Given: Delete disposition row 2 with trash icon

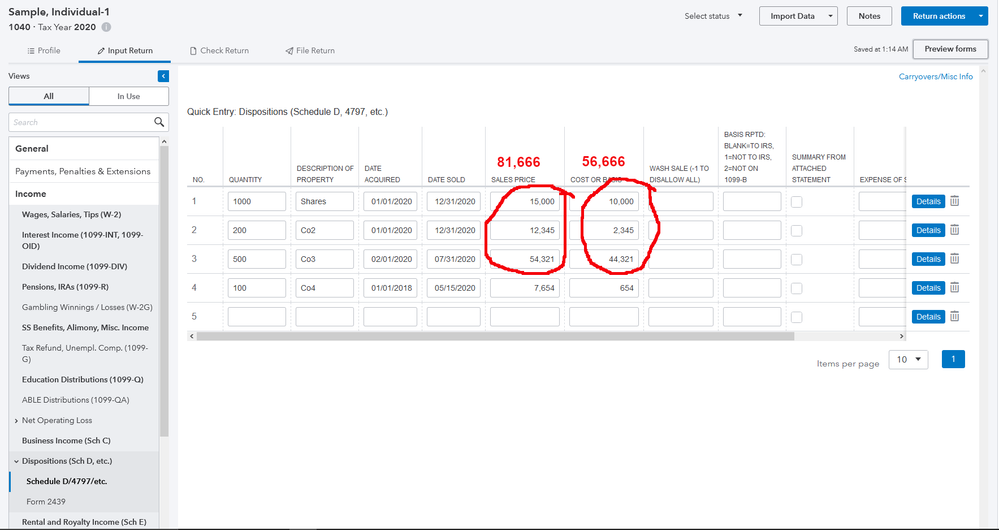Looking at the screenshot, I should 954,230.
